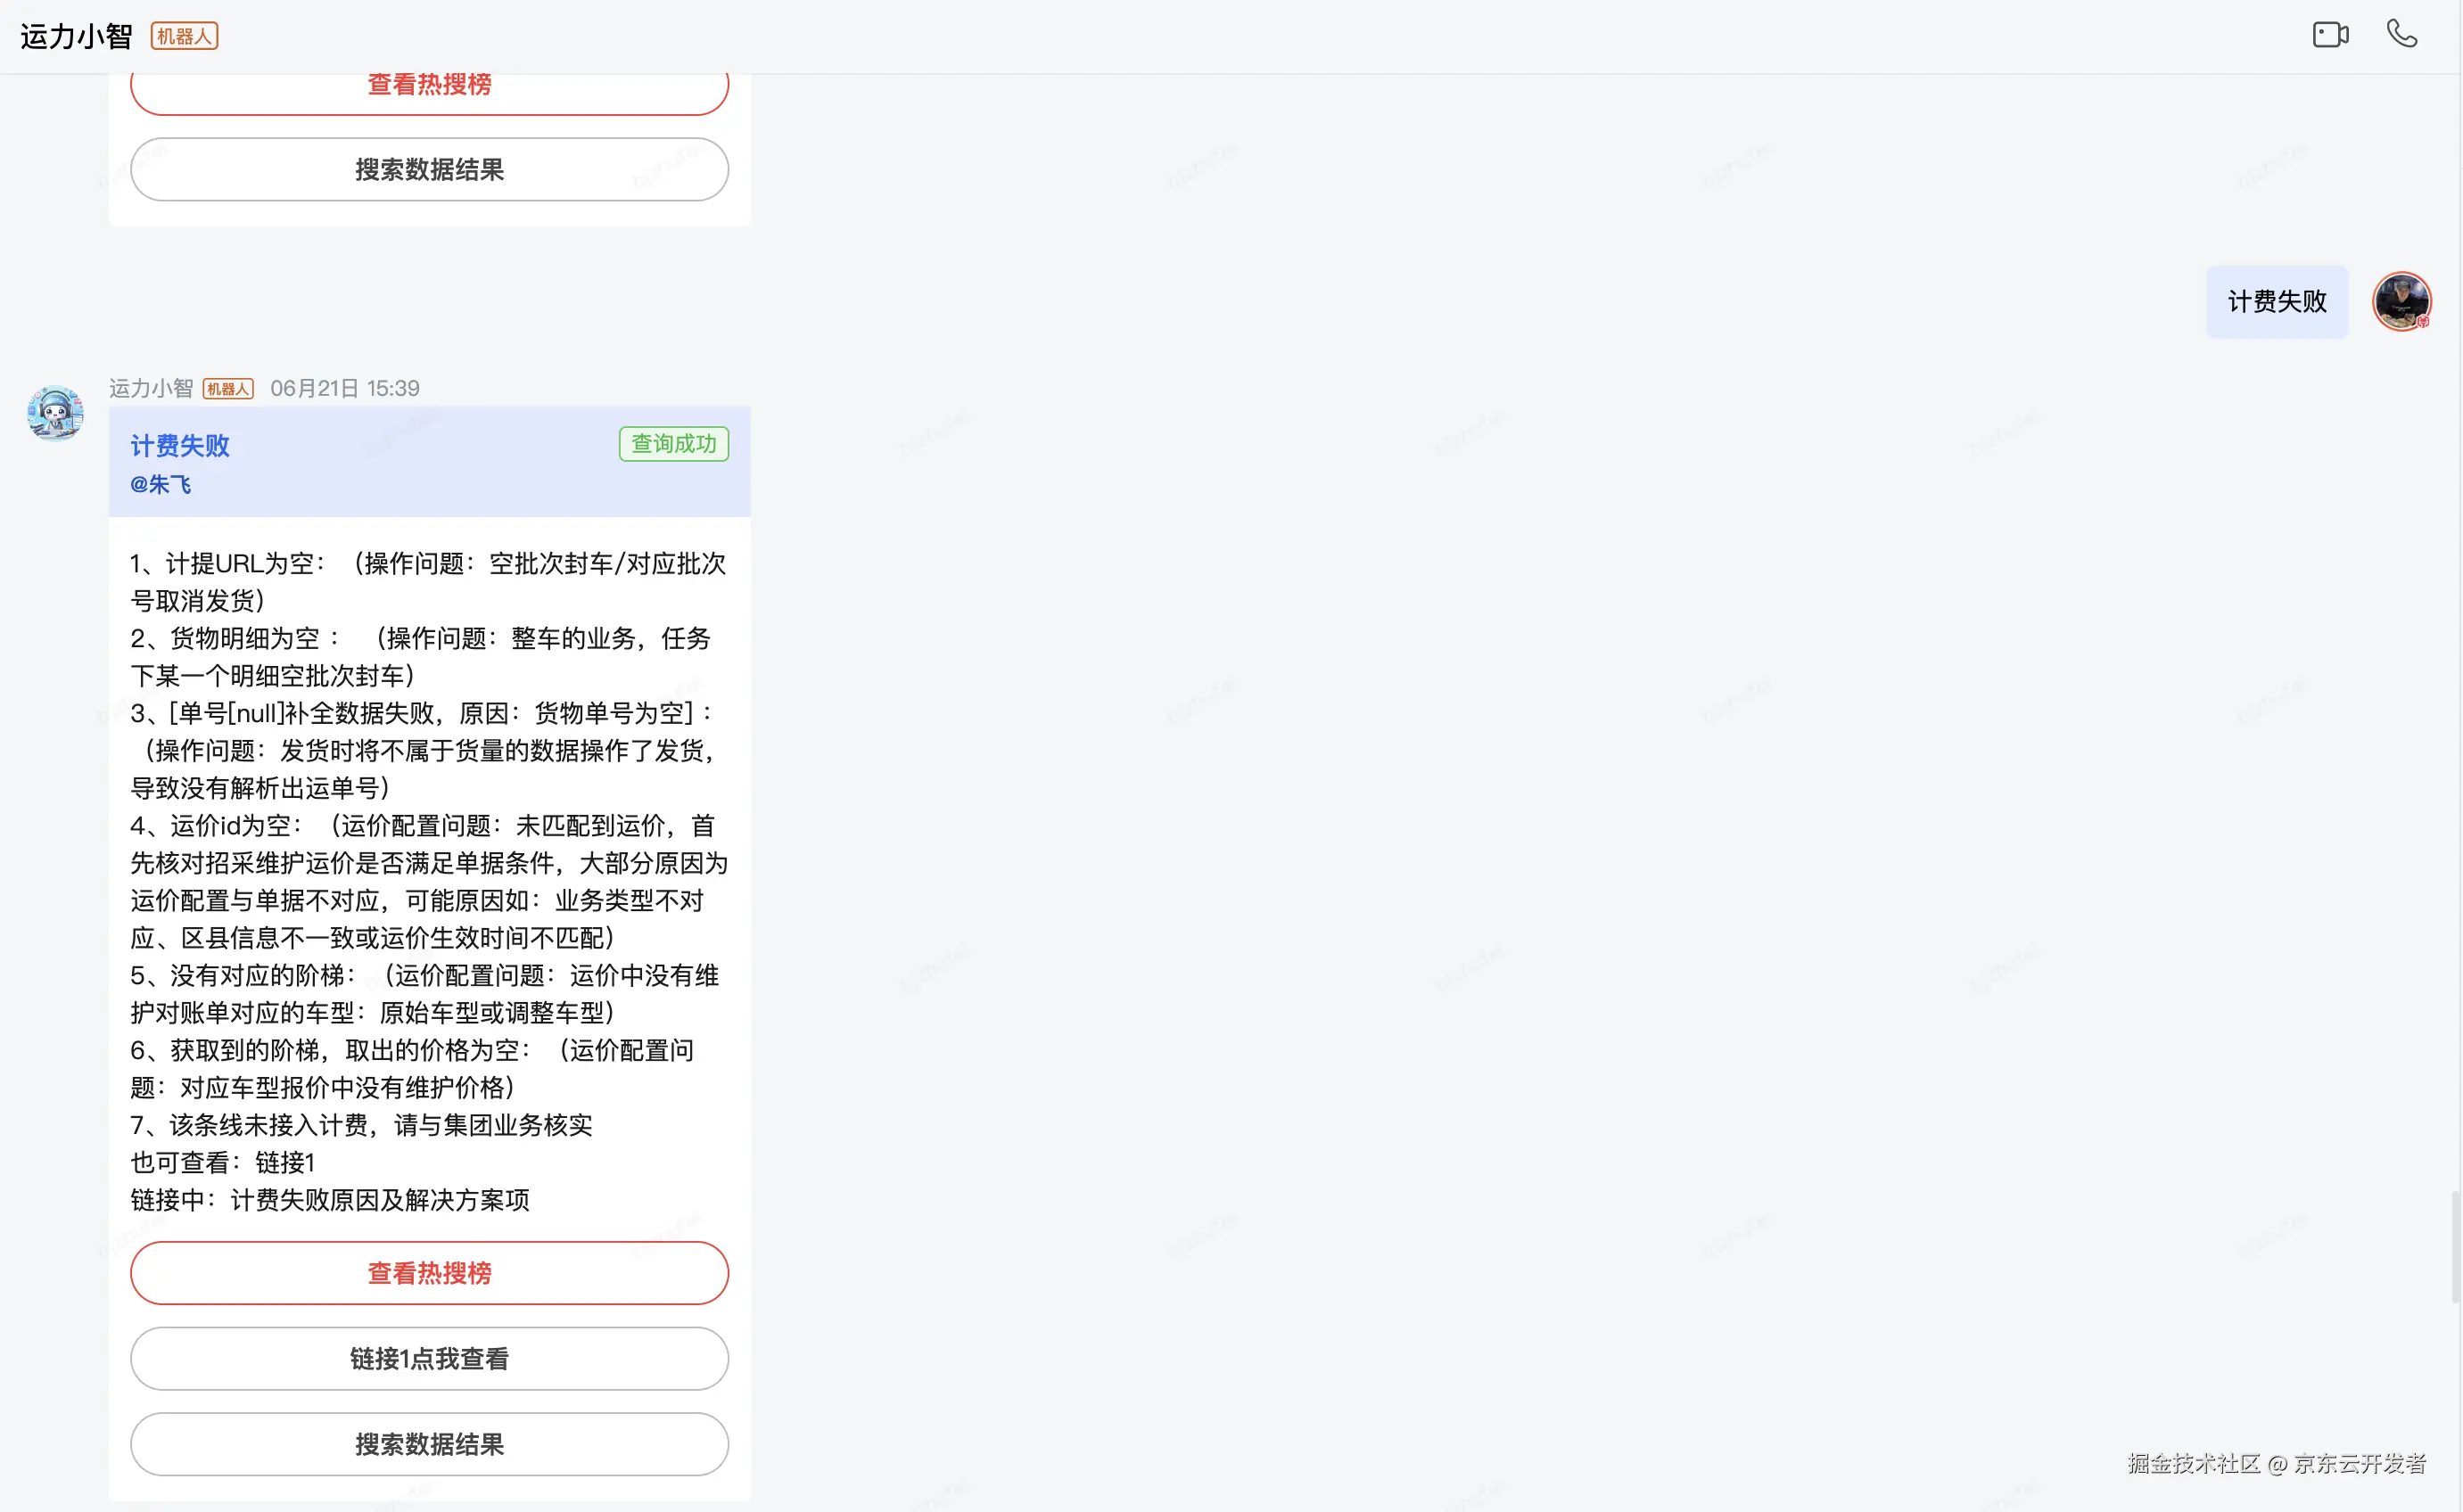2463x1512 pixels.
Task: Start a voice call via phone icon
Action: pyautogui.click(x=2401, y=34)
